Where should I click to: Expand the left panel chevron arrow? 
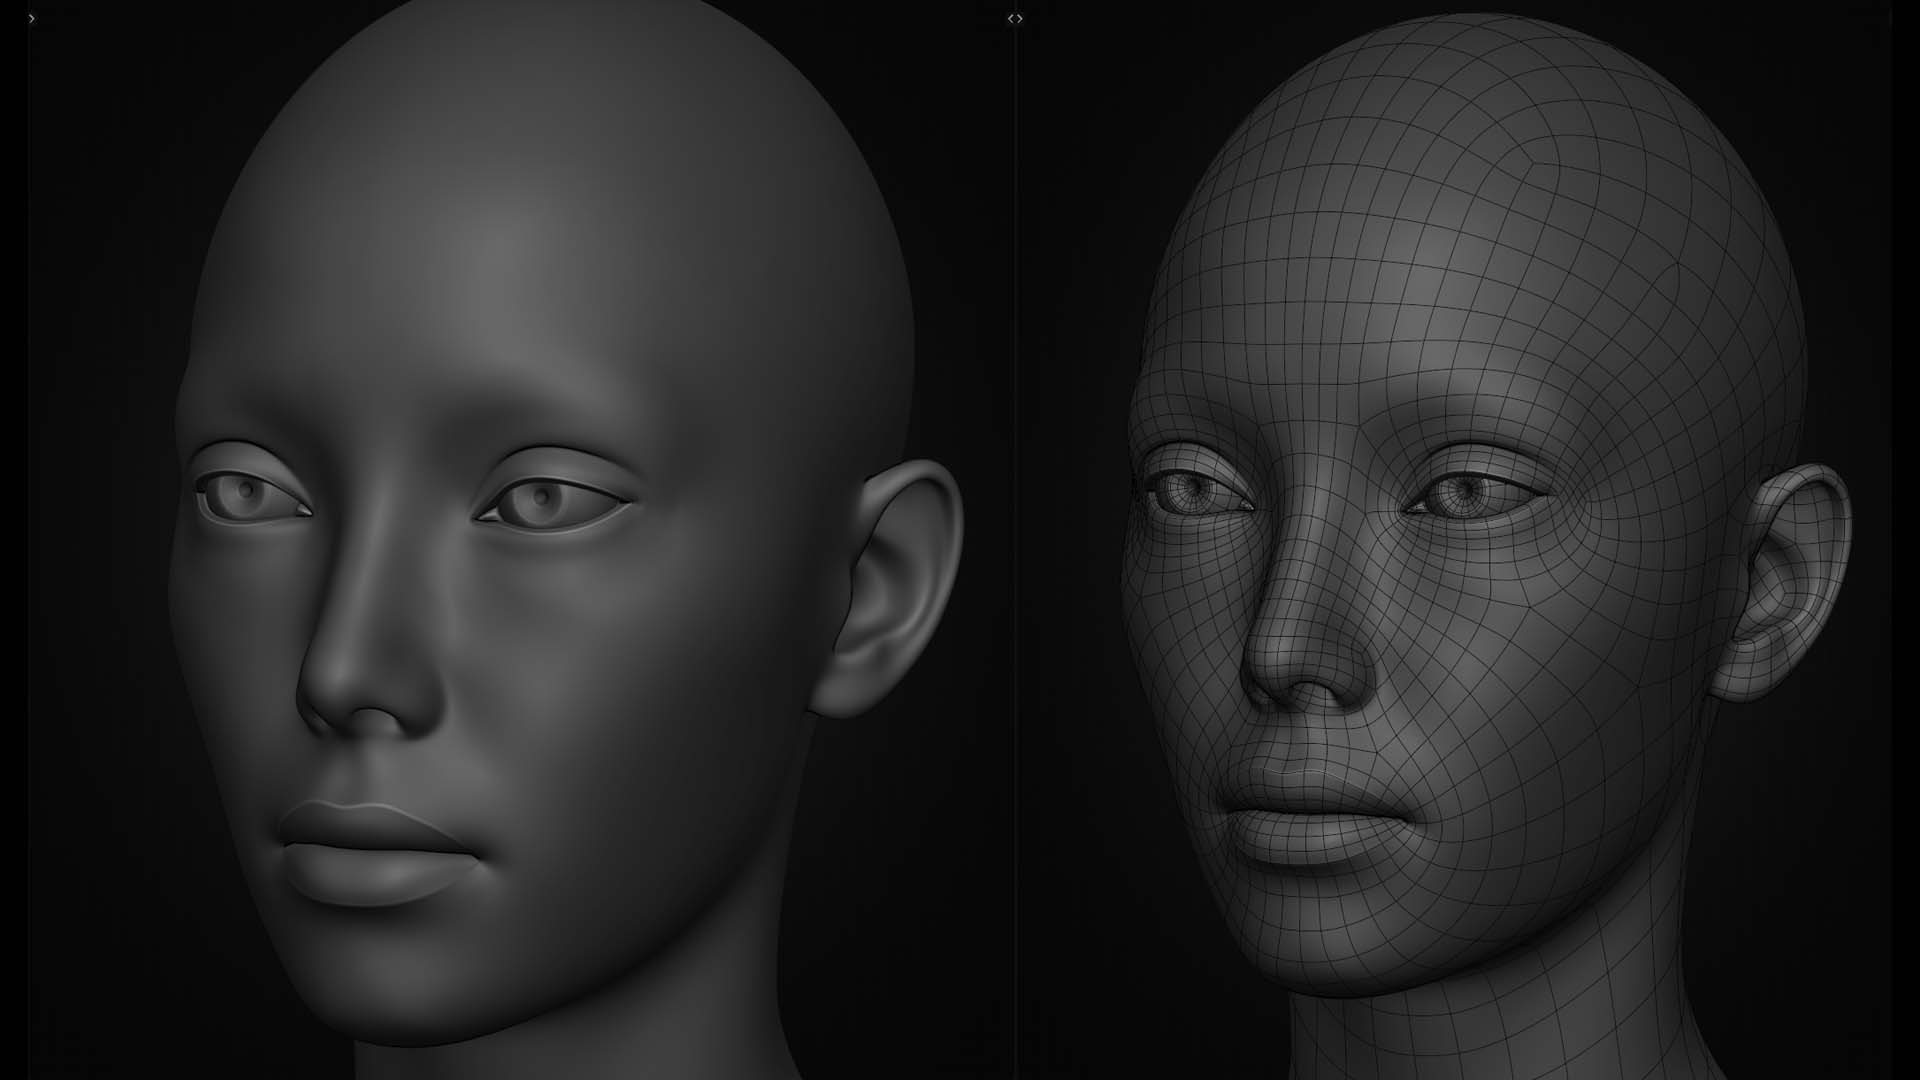[31, 18]
